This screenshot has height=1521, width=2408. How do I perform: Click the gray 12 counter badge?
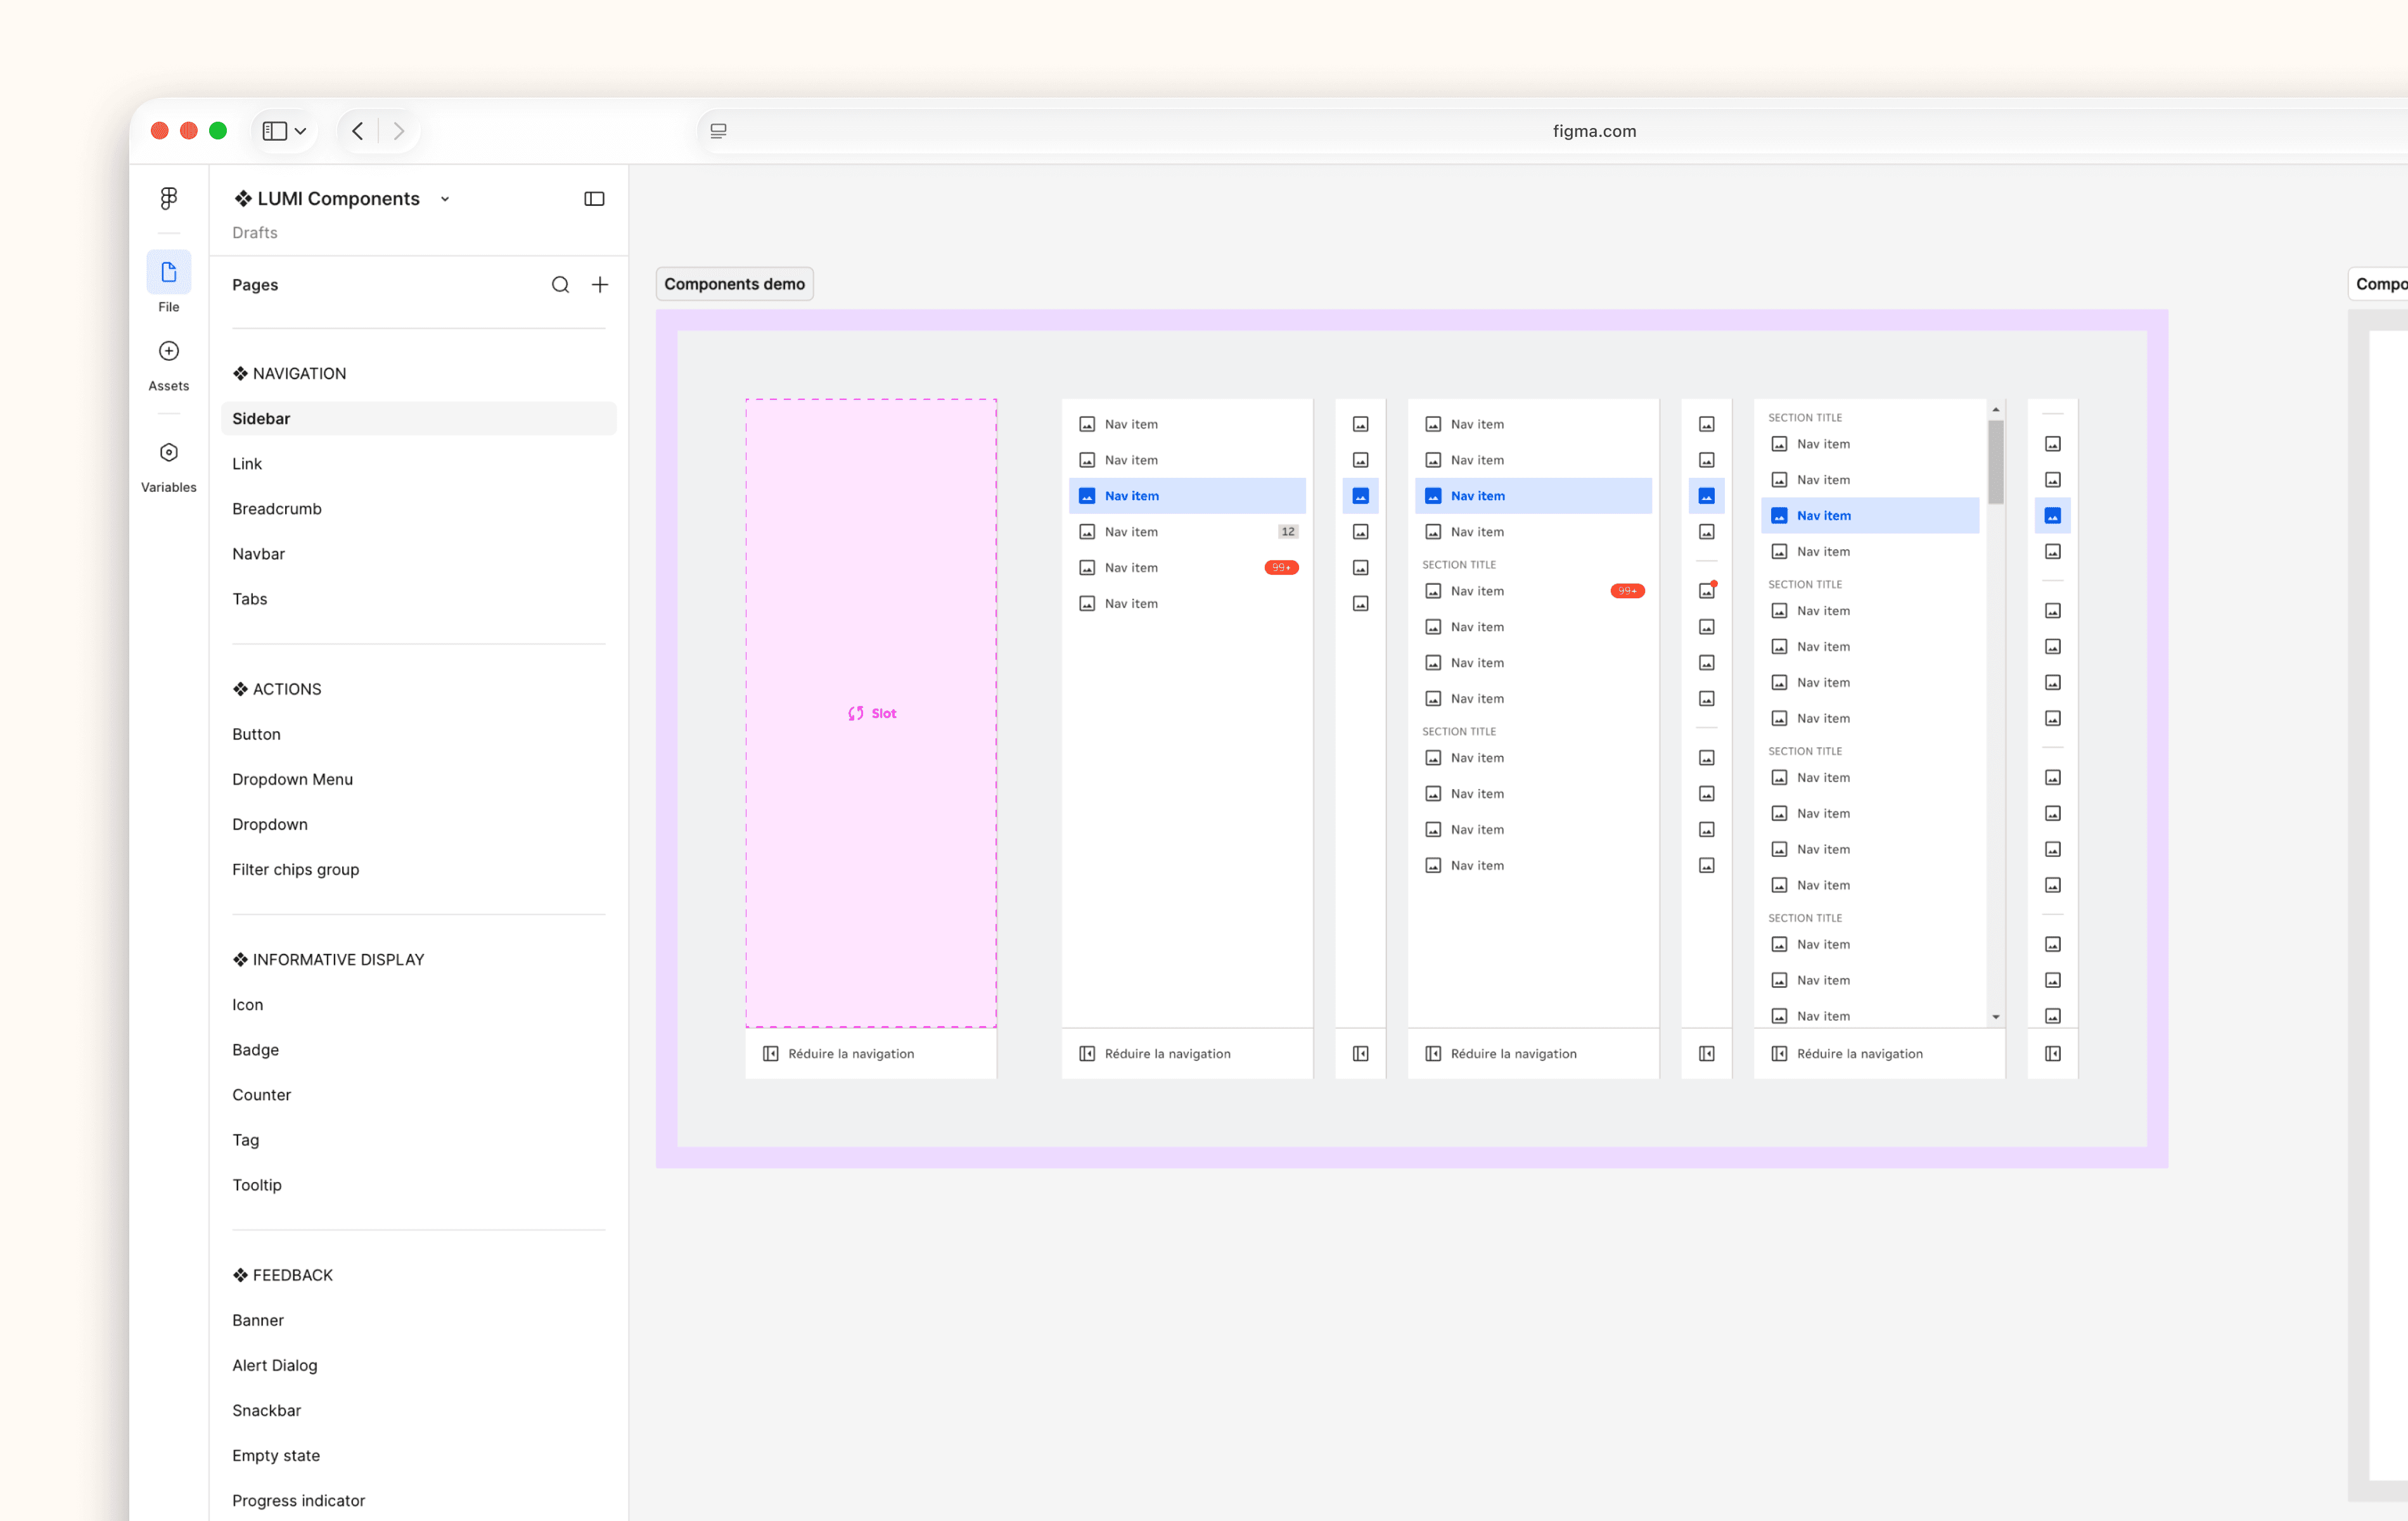point(1288,532)
